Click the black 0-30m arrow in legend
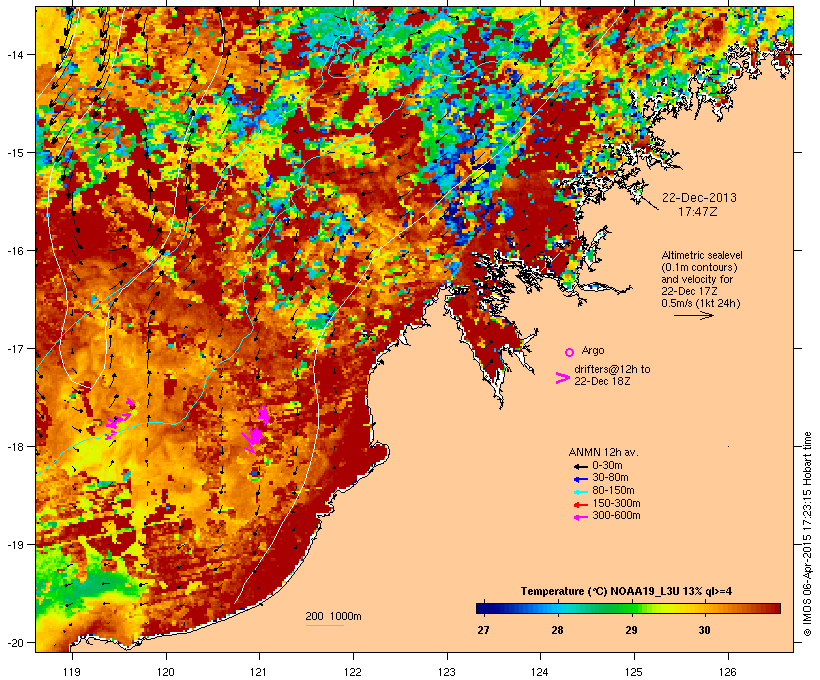Screen dimensions: 820x680 [580, 466]
